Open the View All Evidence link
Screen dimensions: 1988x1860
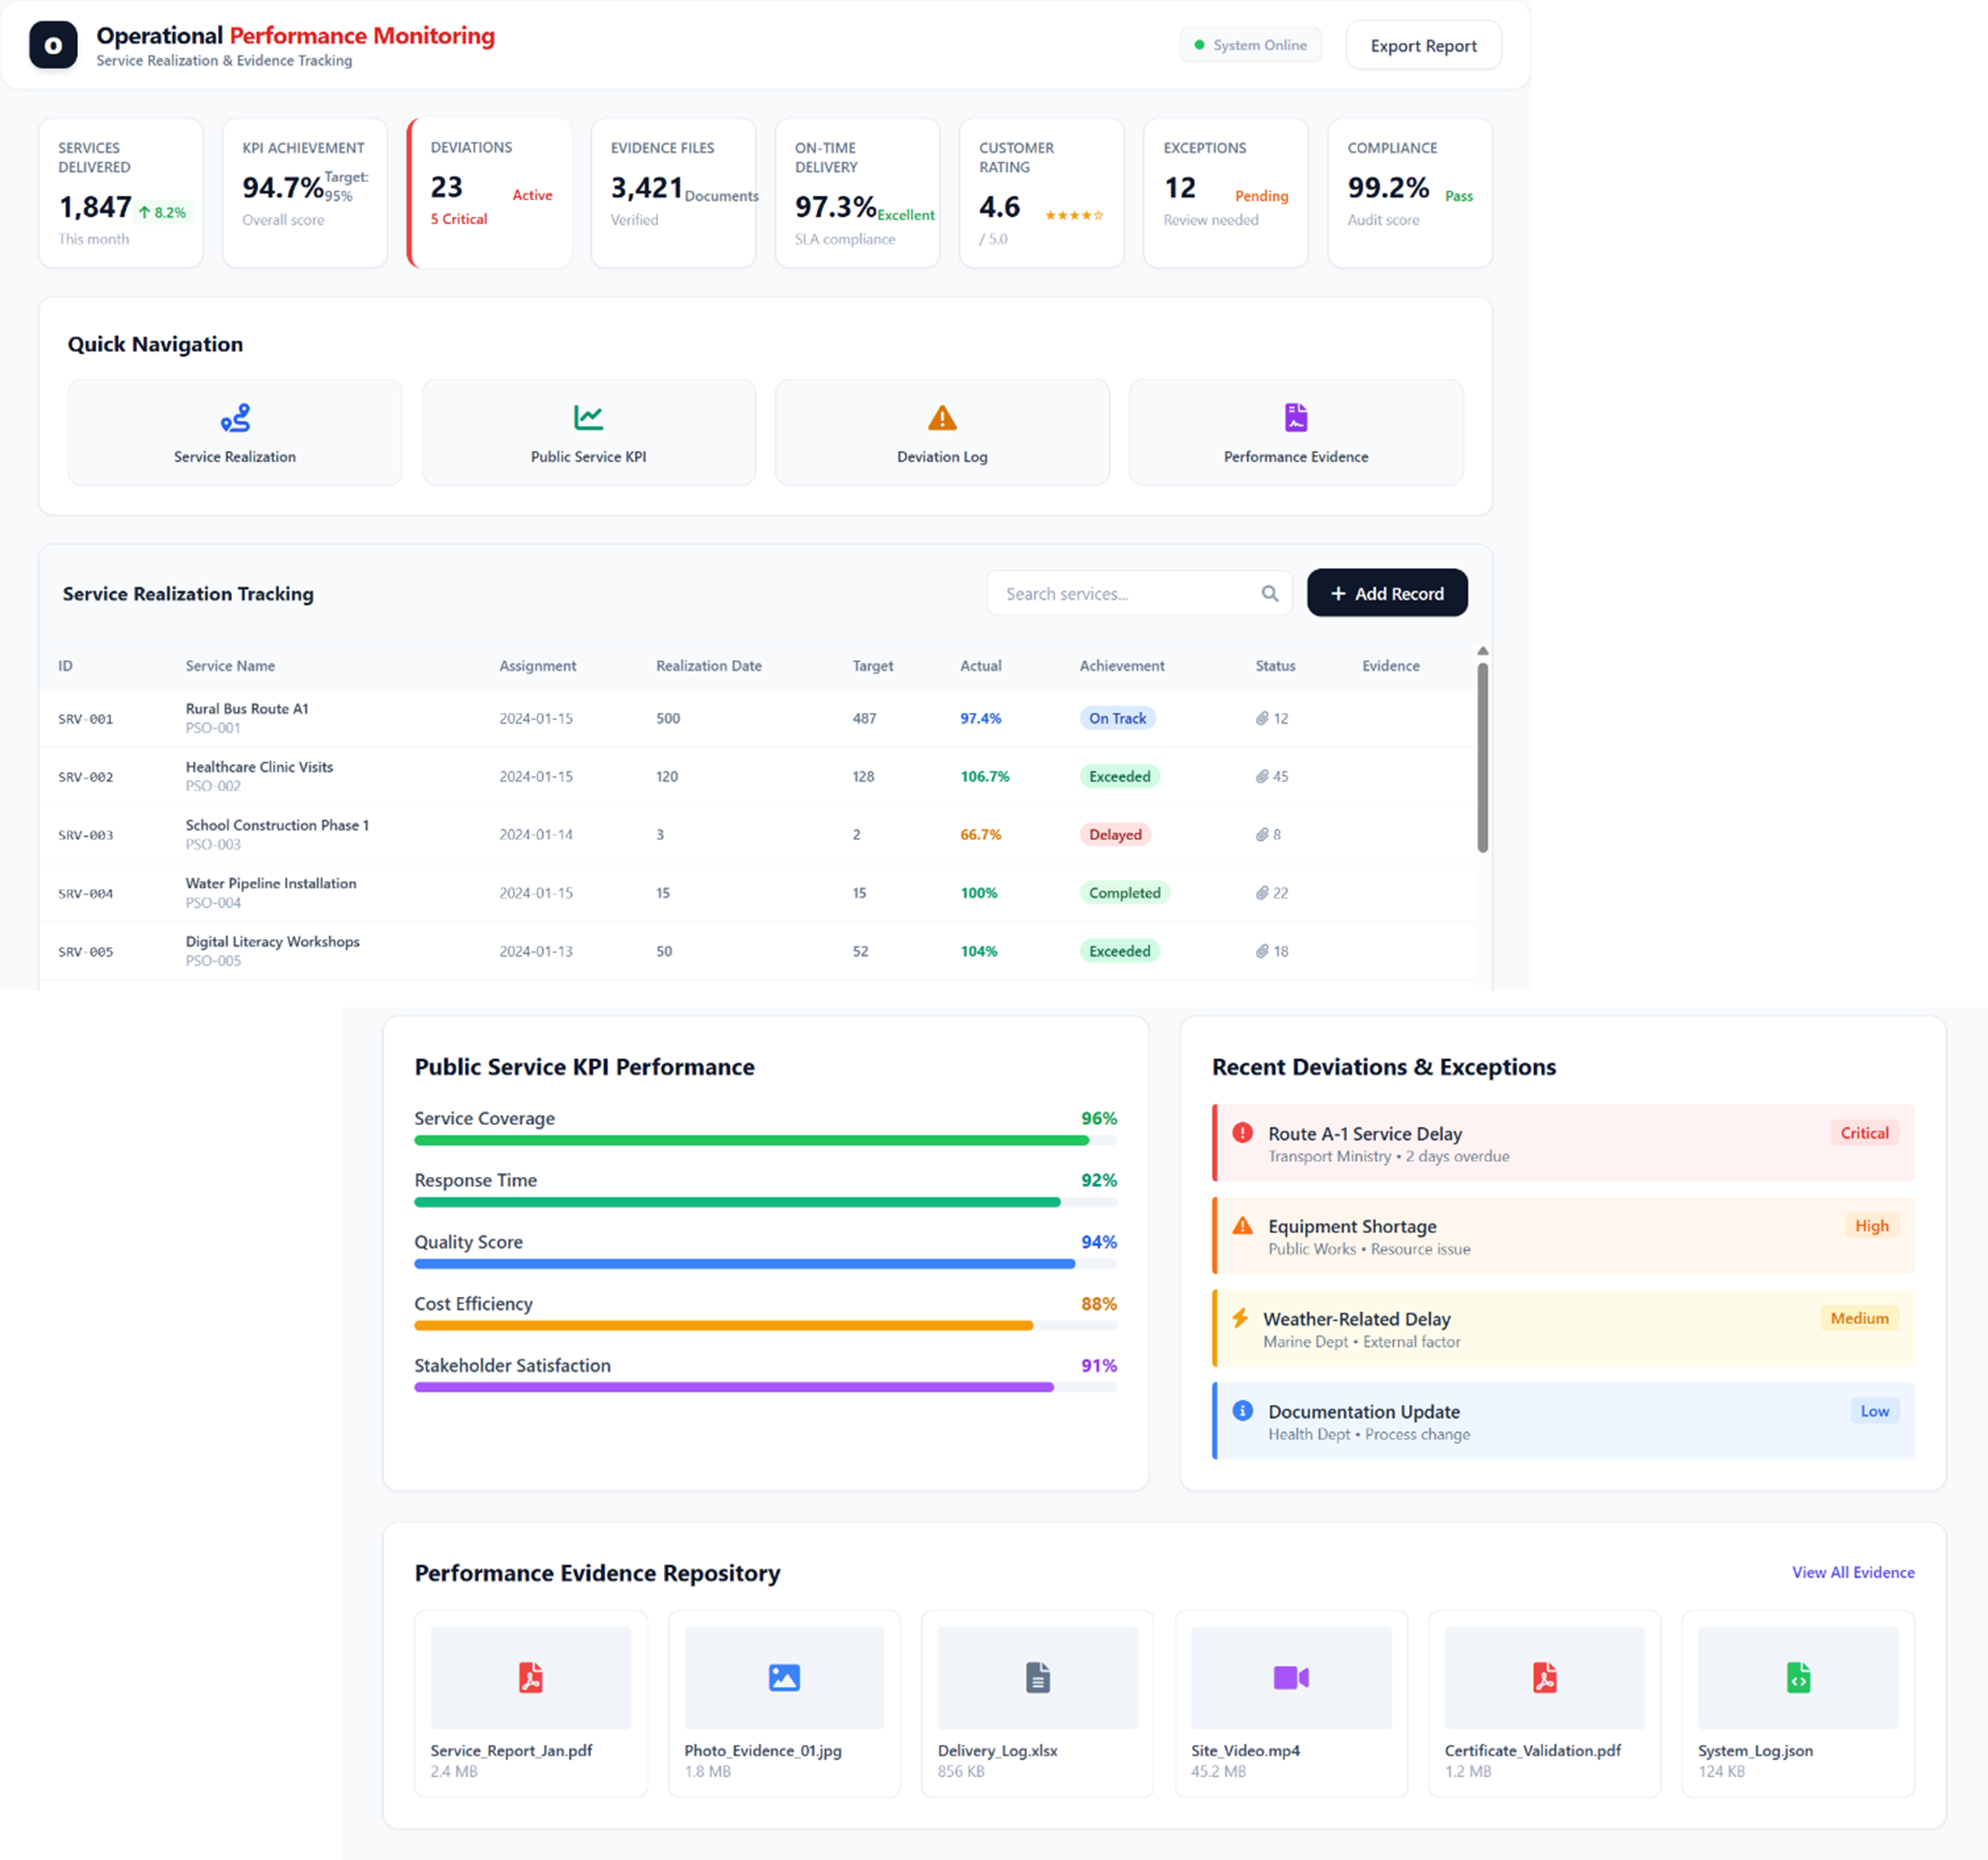[1852, 1572]
